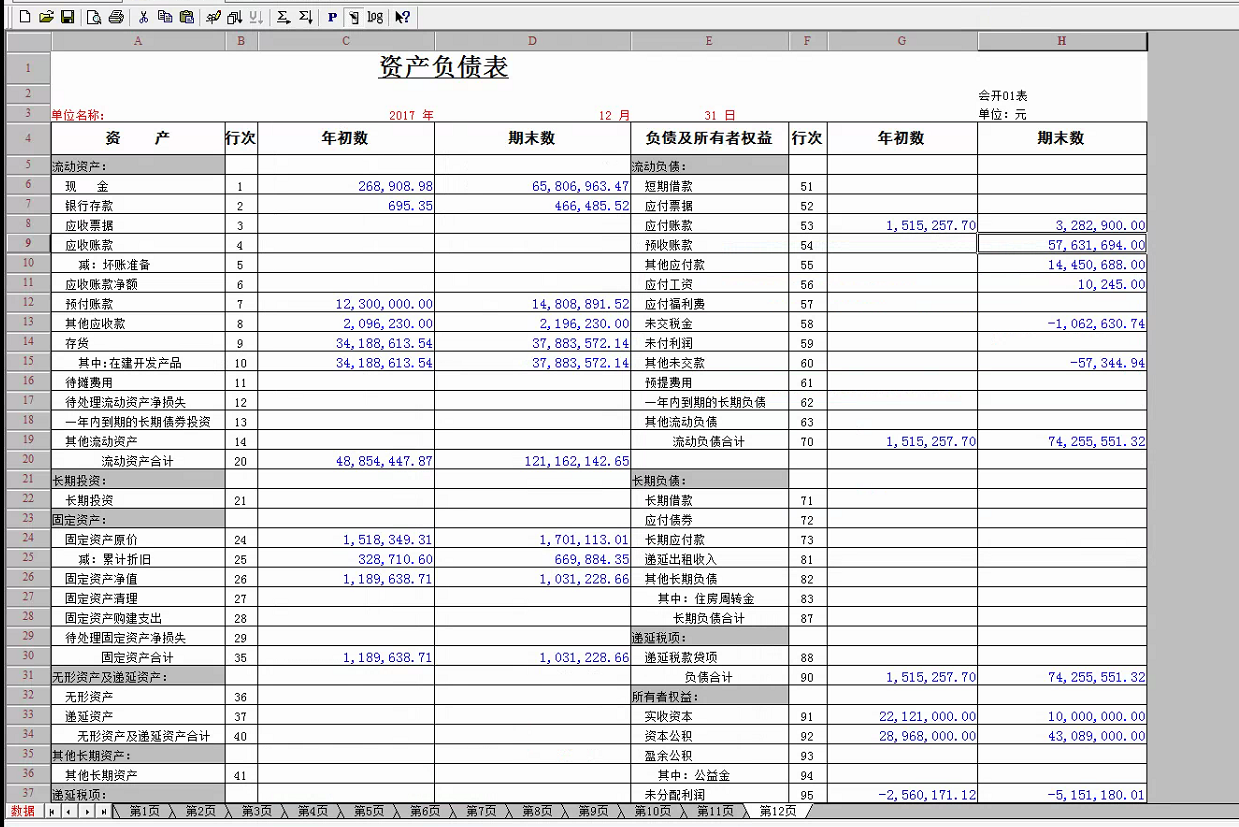Select cell with value 268,908.98

(346, 186)
